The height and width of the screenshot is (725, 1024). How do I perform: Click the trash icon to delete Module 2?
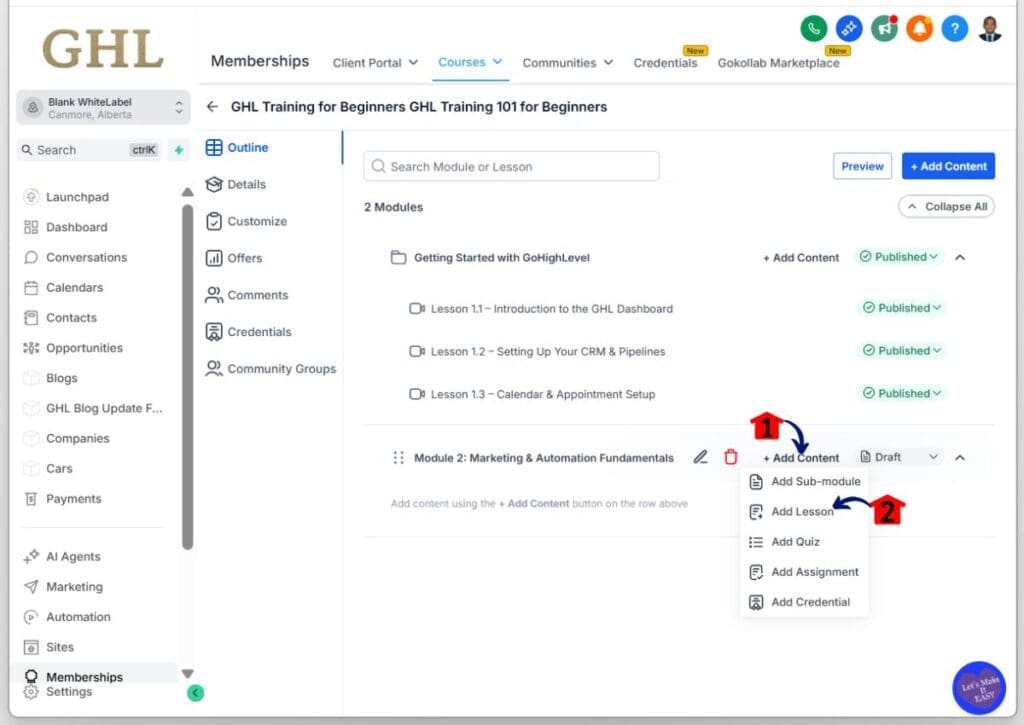[x=731, y=457]
